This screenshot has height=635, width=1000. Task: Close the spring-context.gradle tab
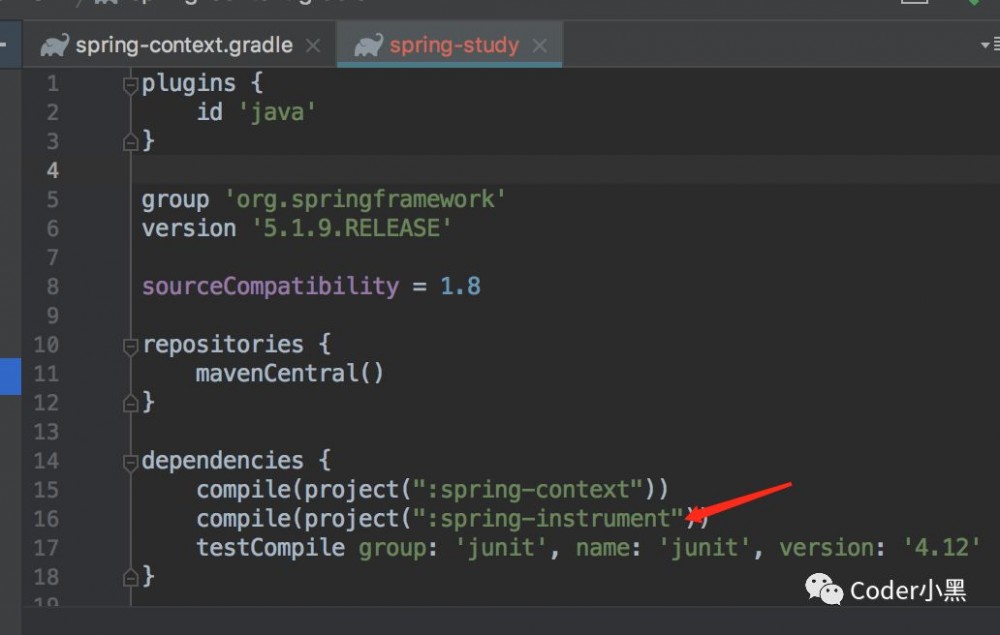[312, 46]
